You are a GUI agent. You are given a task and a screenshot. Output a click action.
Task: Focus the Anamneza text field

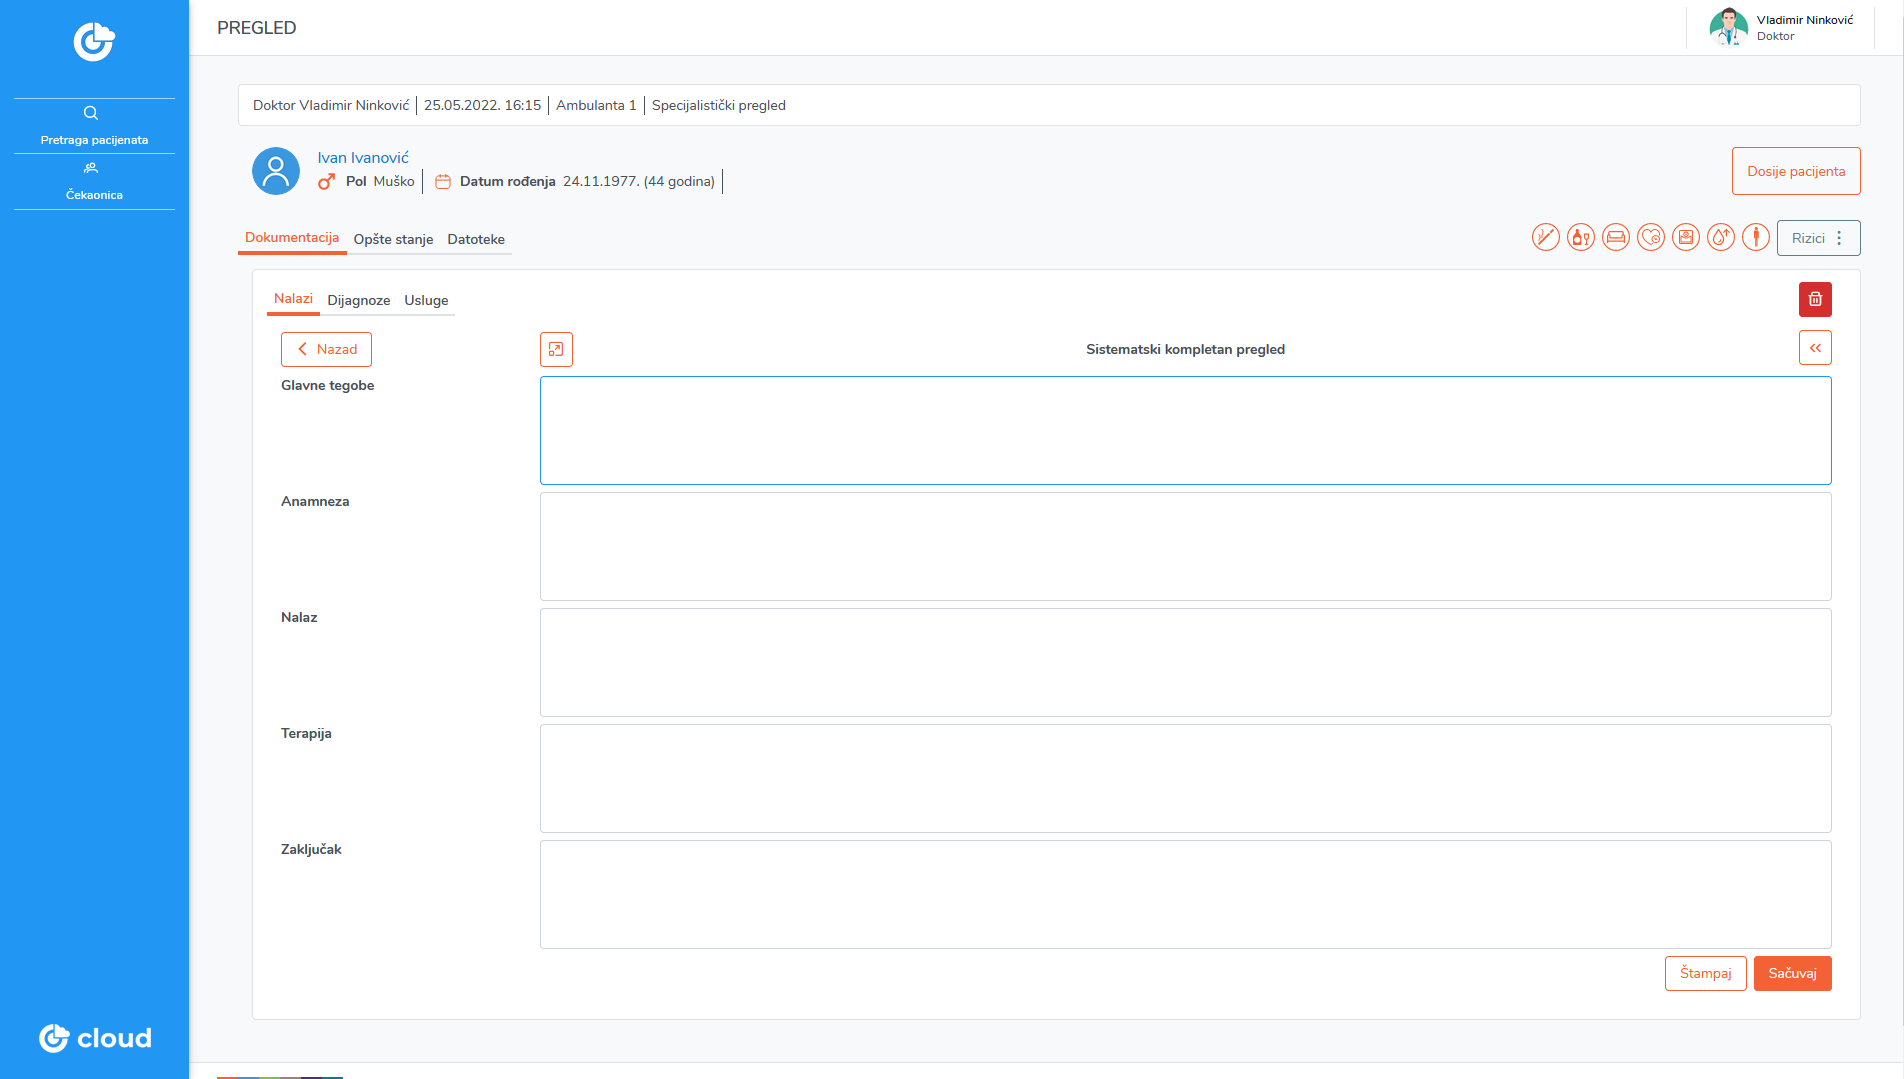pos(1185,546)
